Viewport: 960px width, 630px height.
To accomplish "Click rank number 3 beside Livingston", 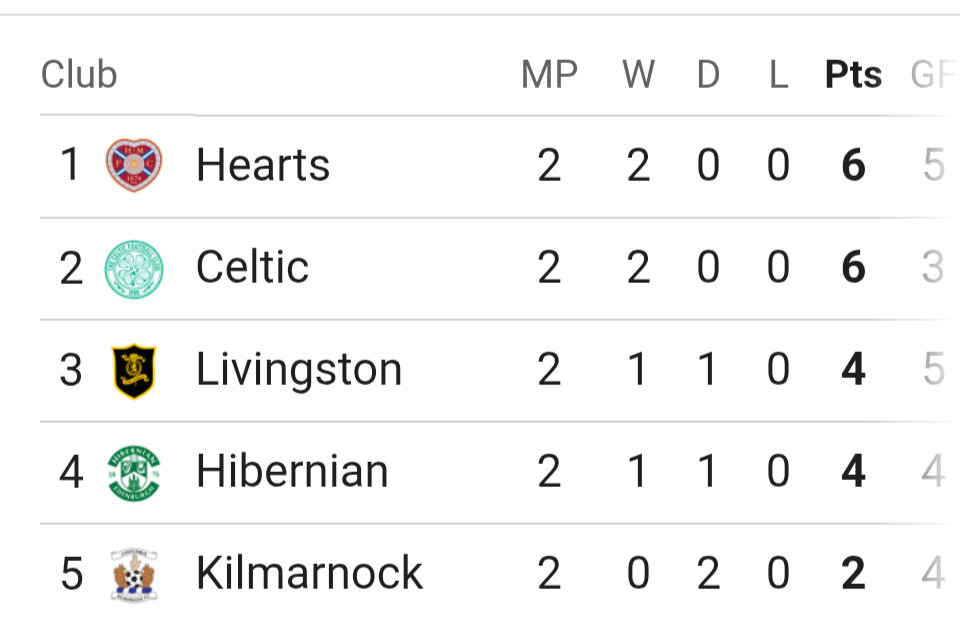I will click(71, 370).
